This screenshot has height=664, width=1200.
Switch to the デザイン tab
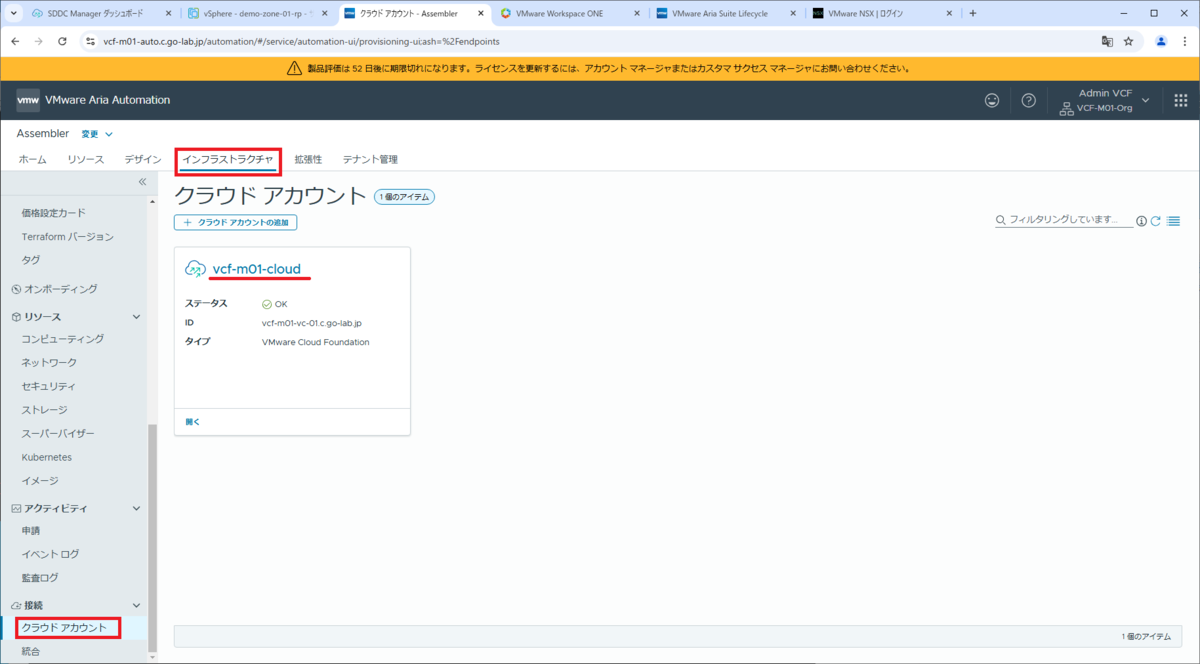tap(143, 160)
